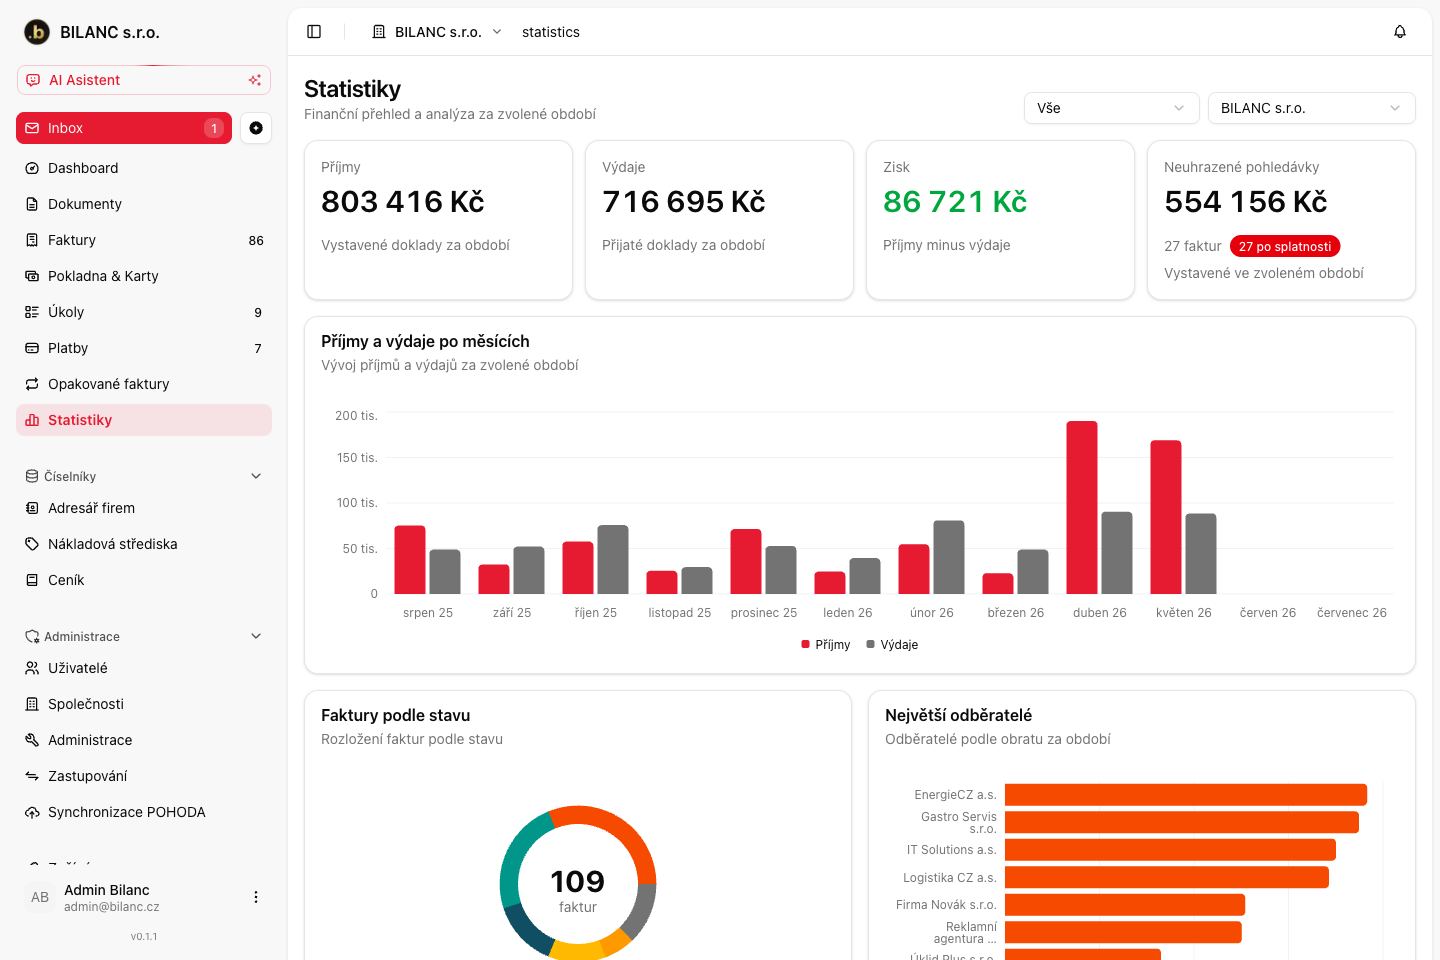Screen dimensions: 1440x960
Task: Collapse the Číselníky section
Action: click(x=256, y=476)
